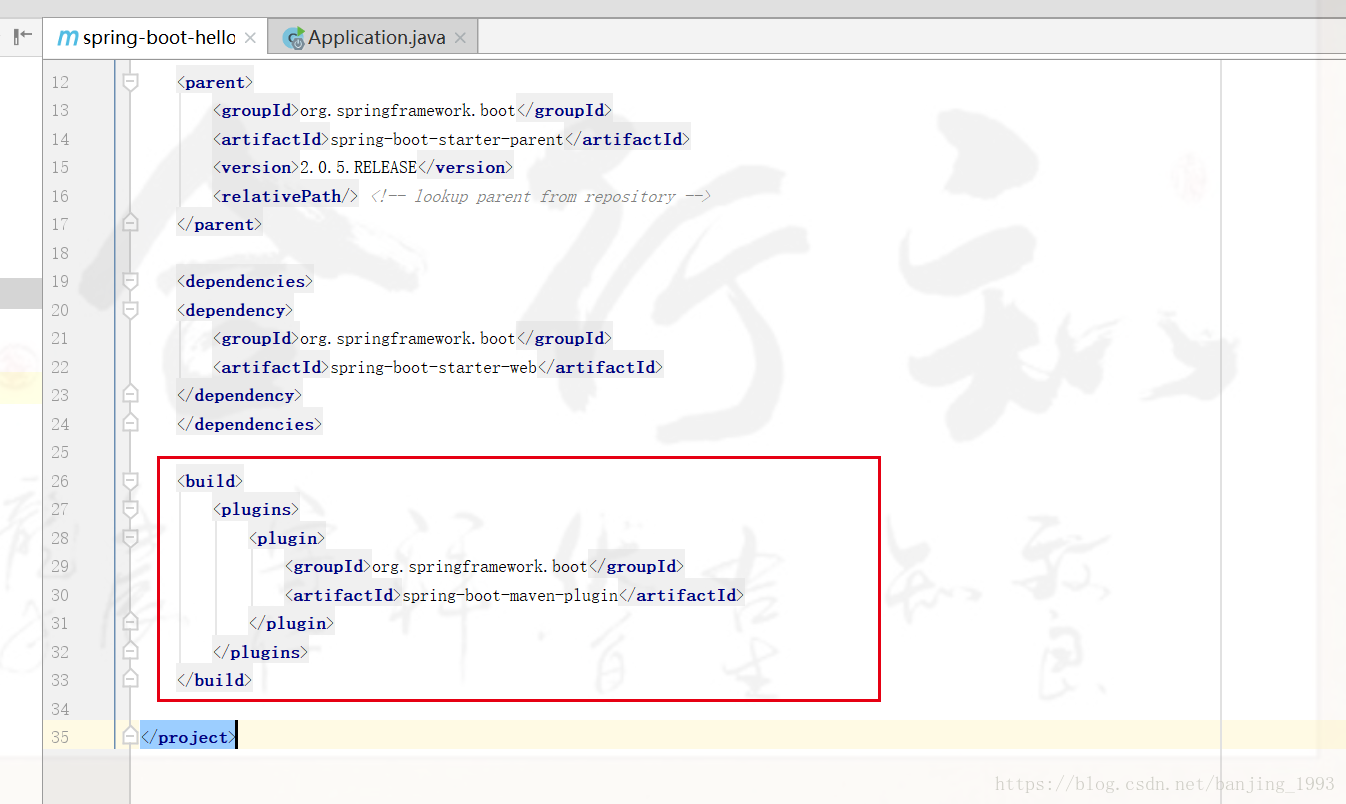The width and height of the screenshot is (1346, 804).
Task: Click the closing '</plugins>' tag on line 32
Action: (261, 652)
